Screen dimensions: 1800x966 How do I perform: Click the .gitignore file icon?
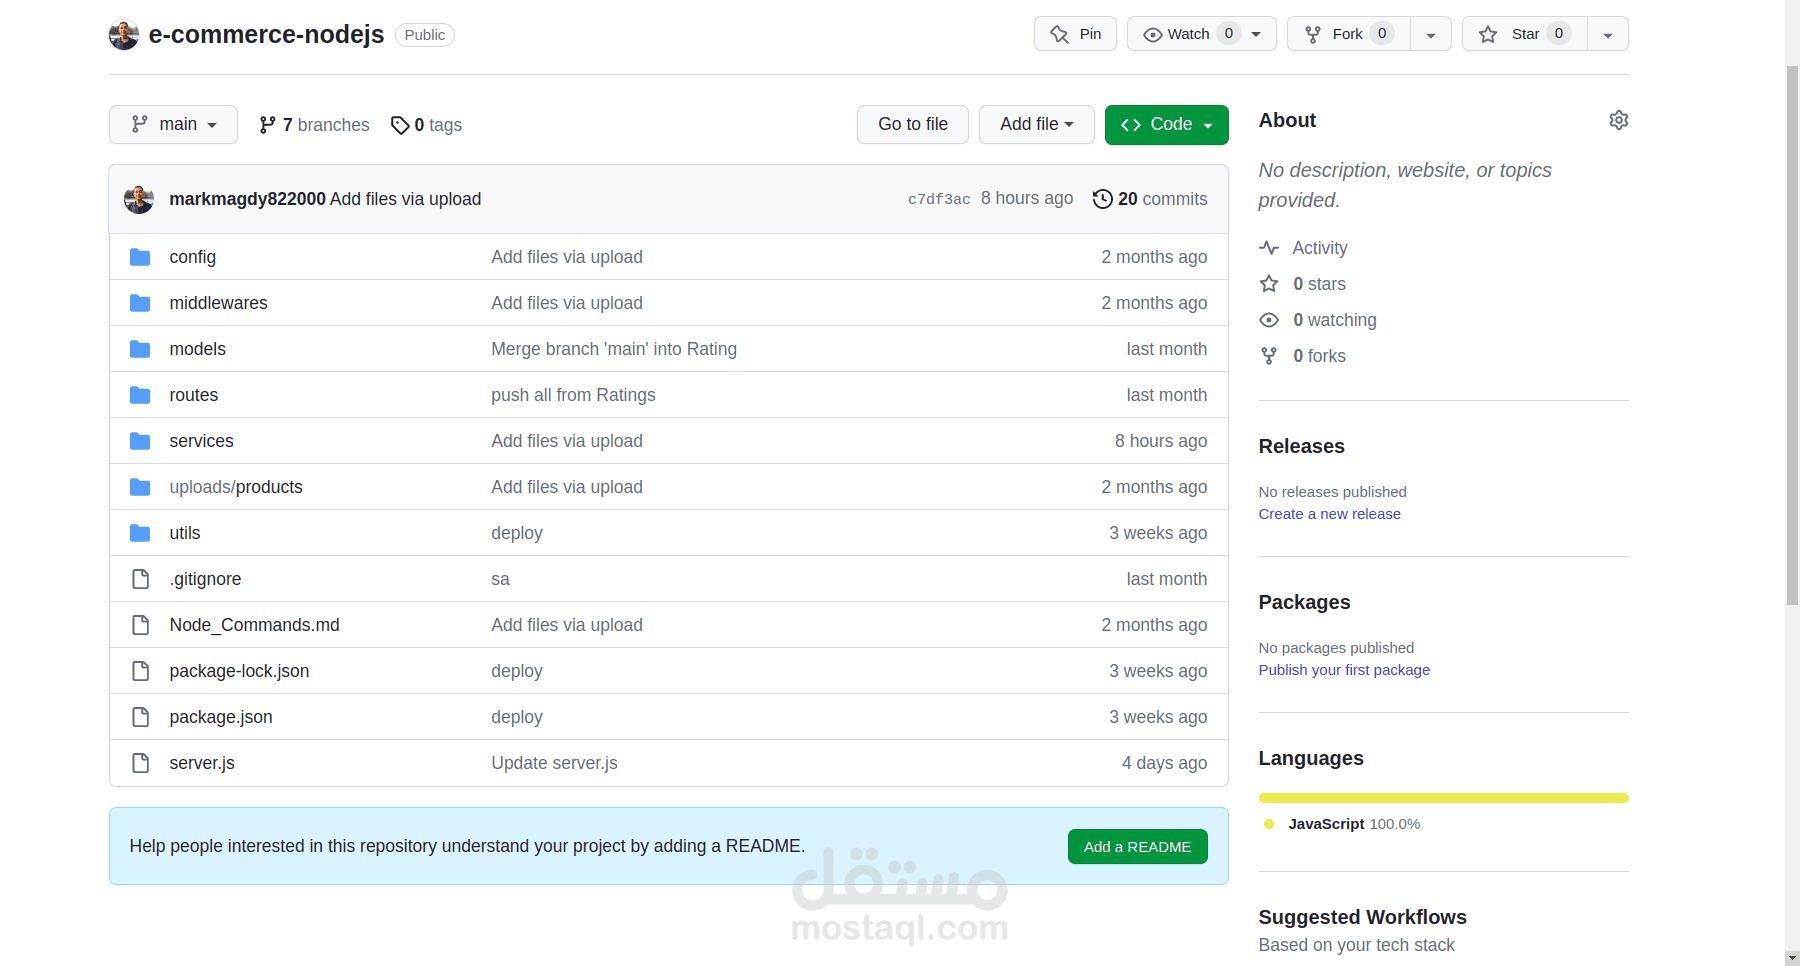coord(141,579)
